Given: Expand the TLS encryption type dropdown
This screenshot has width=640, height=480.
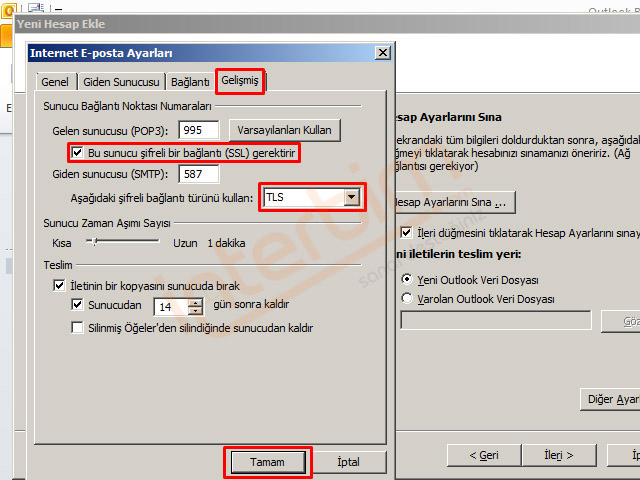Looking at the screenshot, I should tap(350, 198).
